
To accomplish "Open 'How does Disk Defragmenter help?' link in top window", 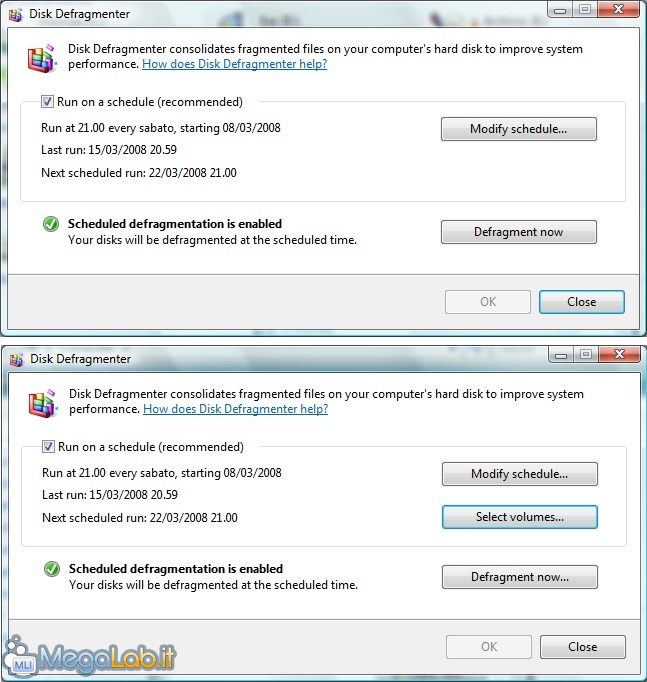I will tap(234, 64).
